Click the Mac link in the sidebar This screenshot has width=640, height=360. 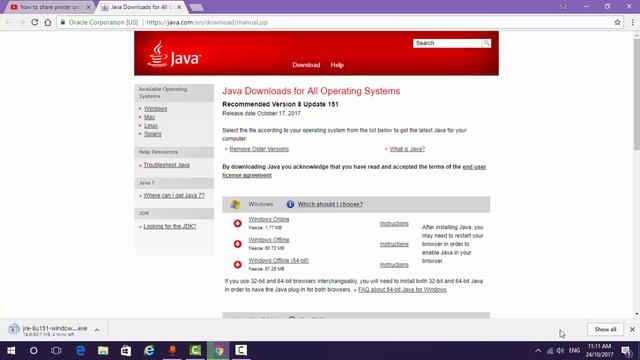click(149, 117)
